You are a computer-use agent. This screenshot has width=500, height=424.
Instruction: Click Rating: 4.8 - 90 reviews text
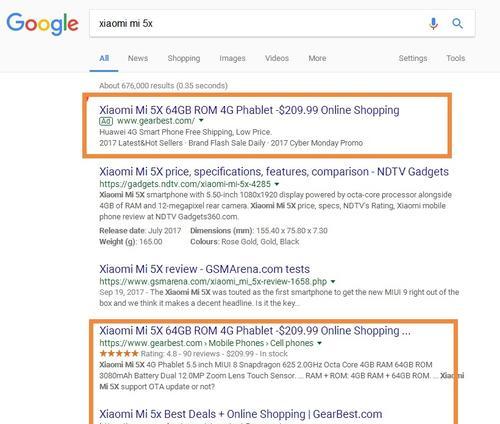click(x=180, y=354)
